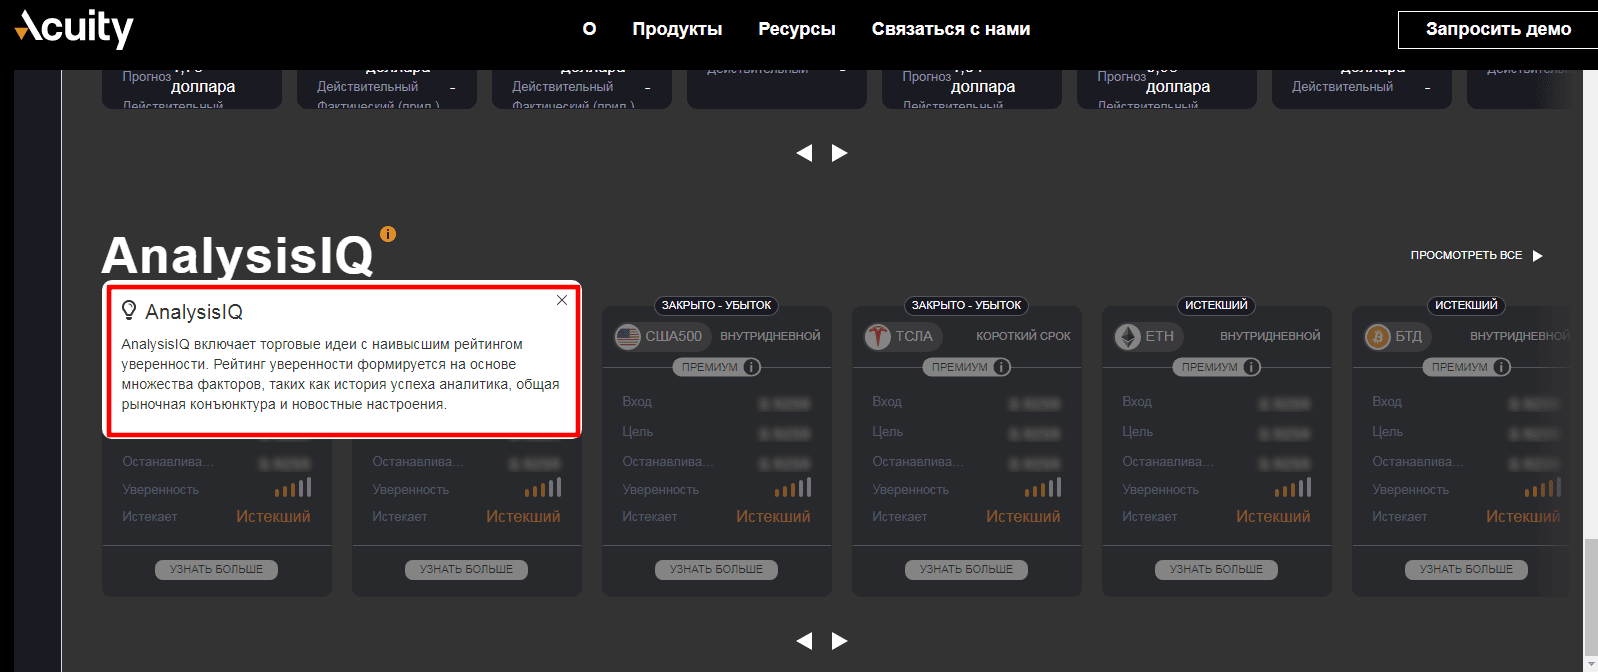Click the arrow next to ПРОСМОТРЕТЬ ВСЕ
Image resolution: width=1598 pixels, height=672 pixels.
tap(1538, 256)
